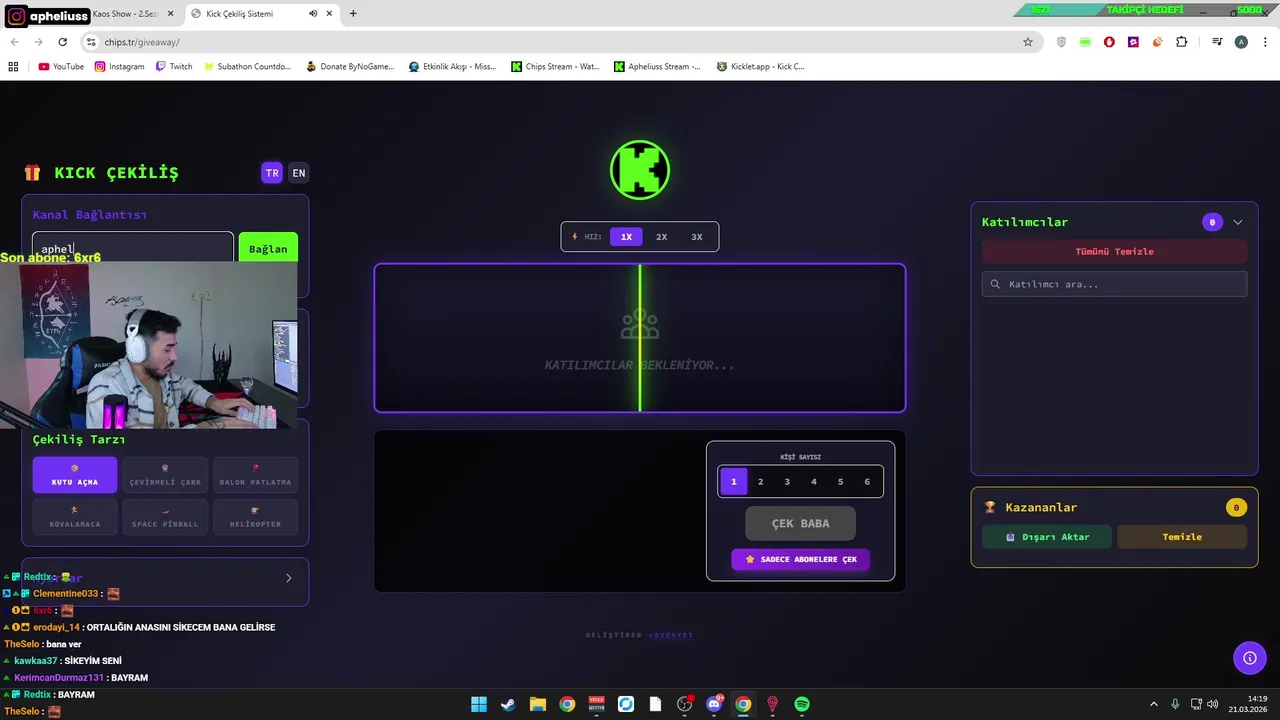Click the site info icon before URL
1280x720 pixels.
(91, 42)
